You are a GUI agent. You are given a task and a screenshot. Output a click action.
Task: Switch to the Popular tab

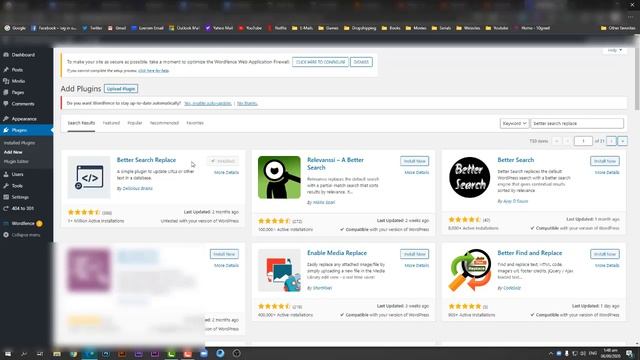tap(135, 123)
